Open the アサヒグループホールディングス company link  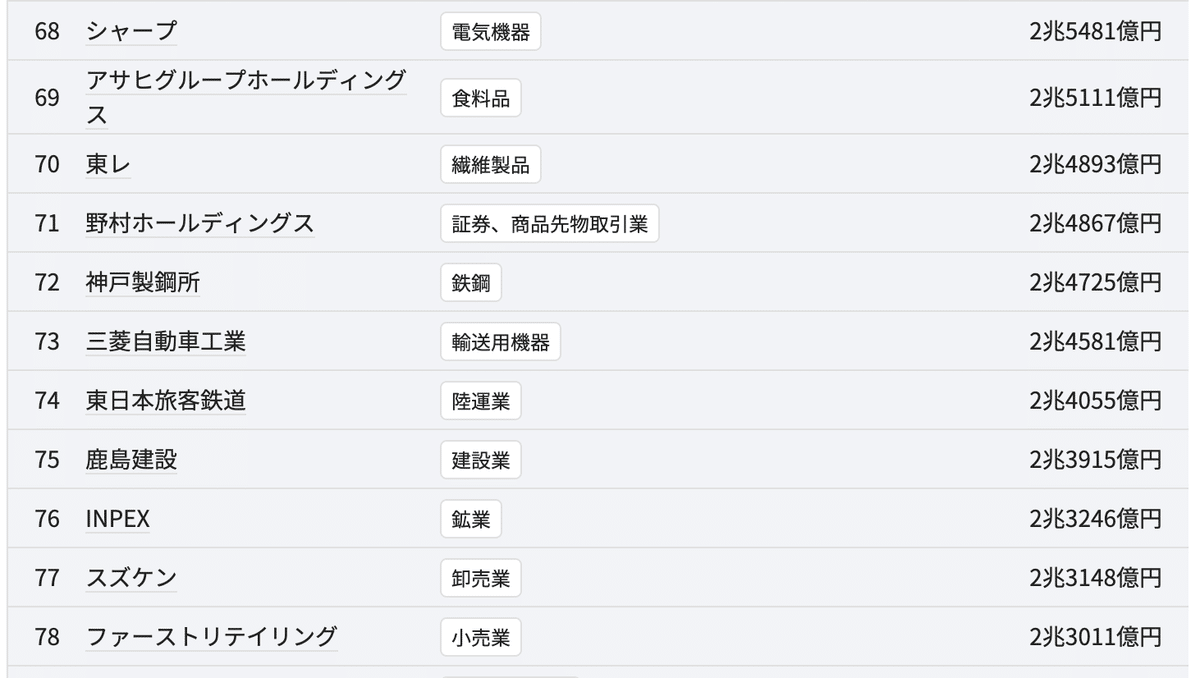pos(245,82)
